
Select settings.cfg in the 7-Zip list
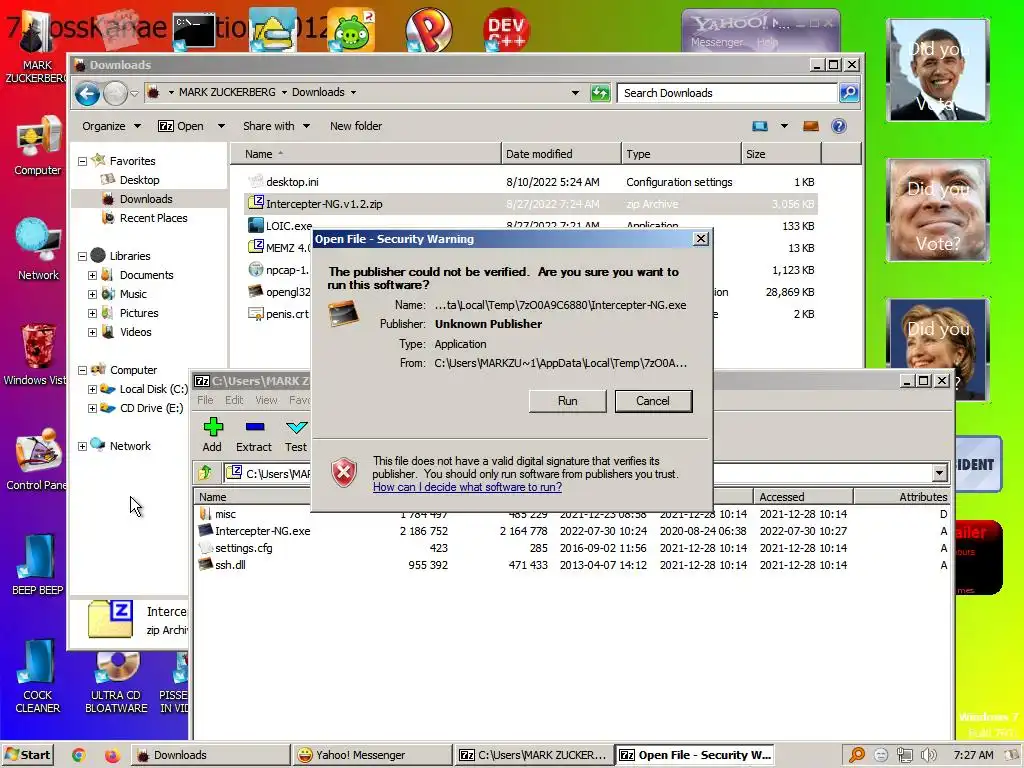pyautogui.click(x=244, y=548)
